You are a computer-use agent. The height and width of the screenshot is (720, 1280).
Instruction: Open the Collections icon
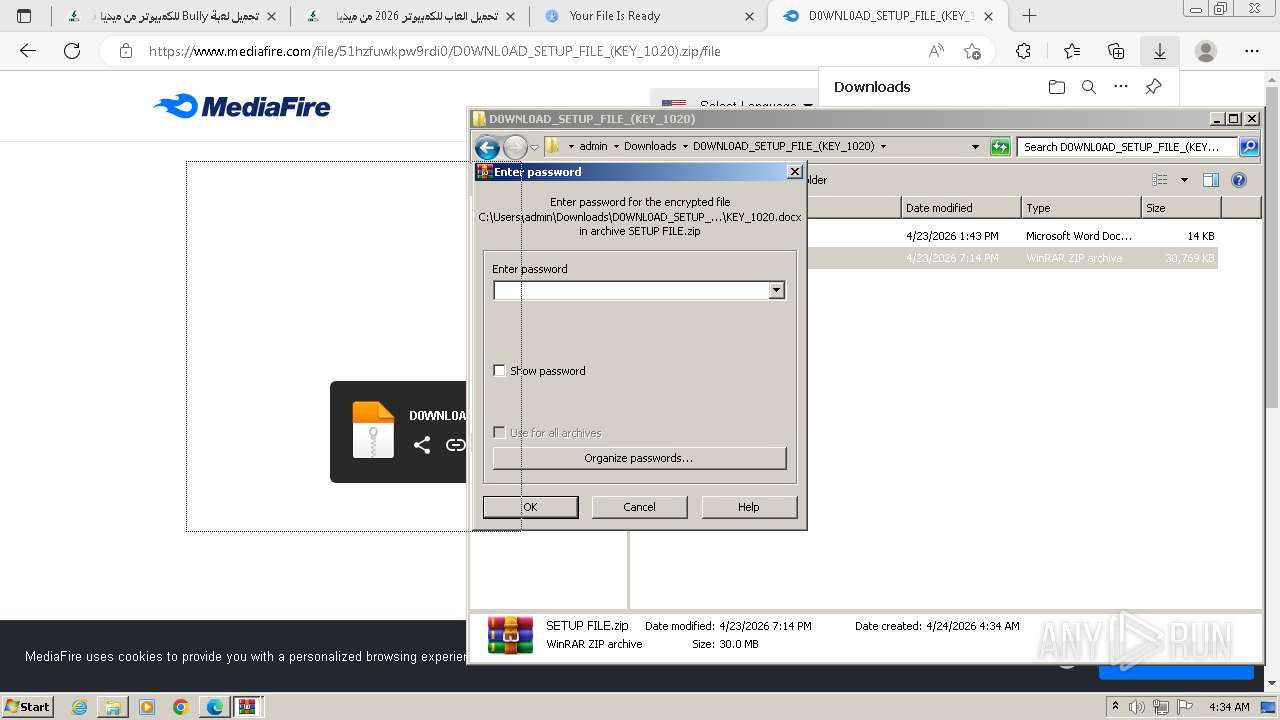(1116, 51)
